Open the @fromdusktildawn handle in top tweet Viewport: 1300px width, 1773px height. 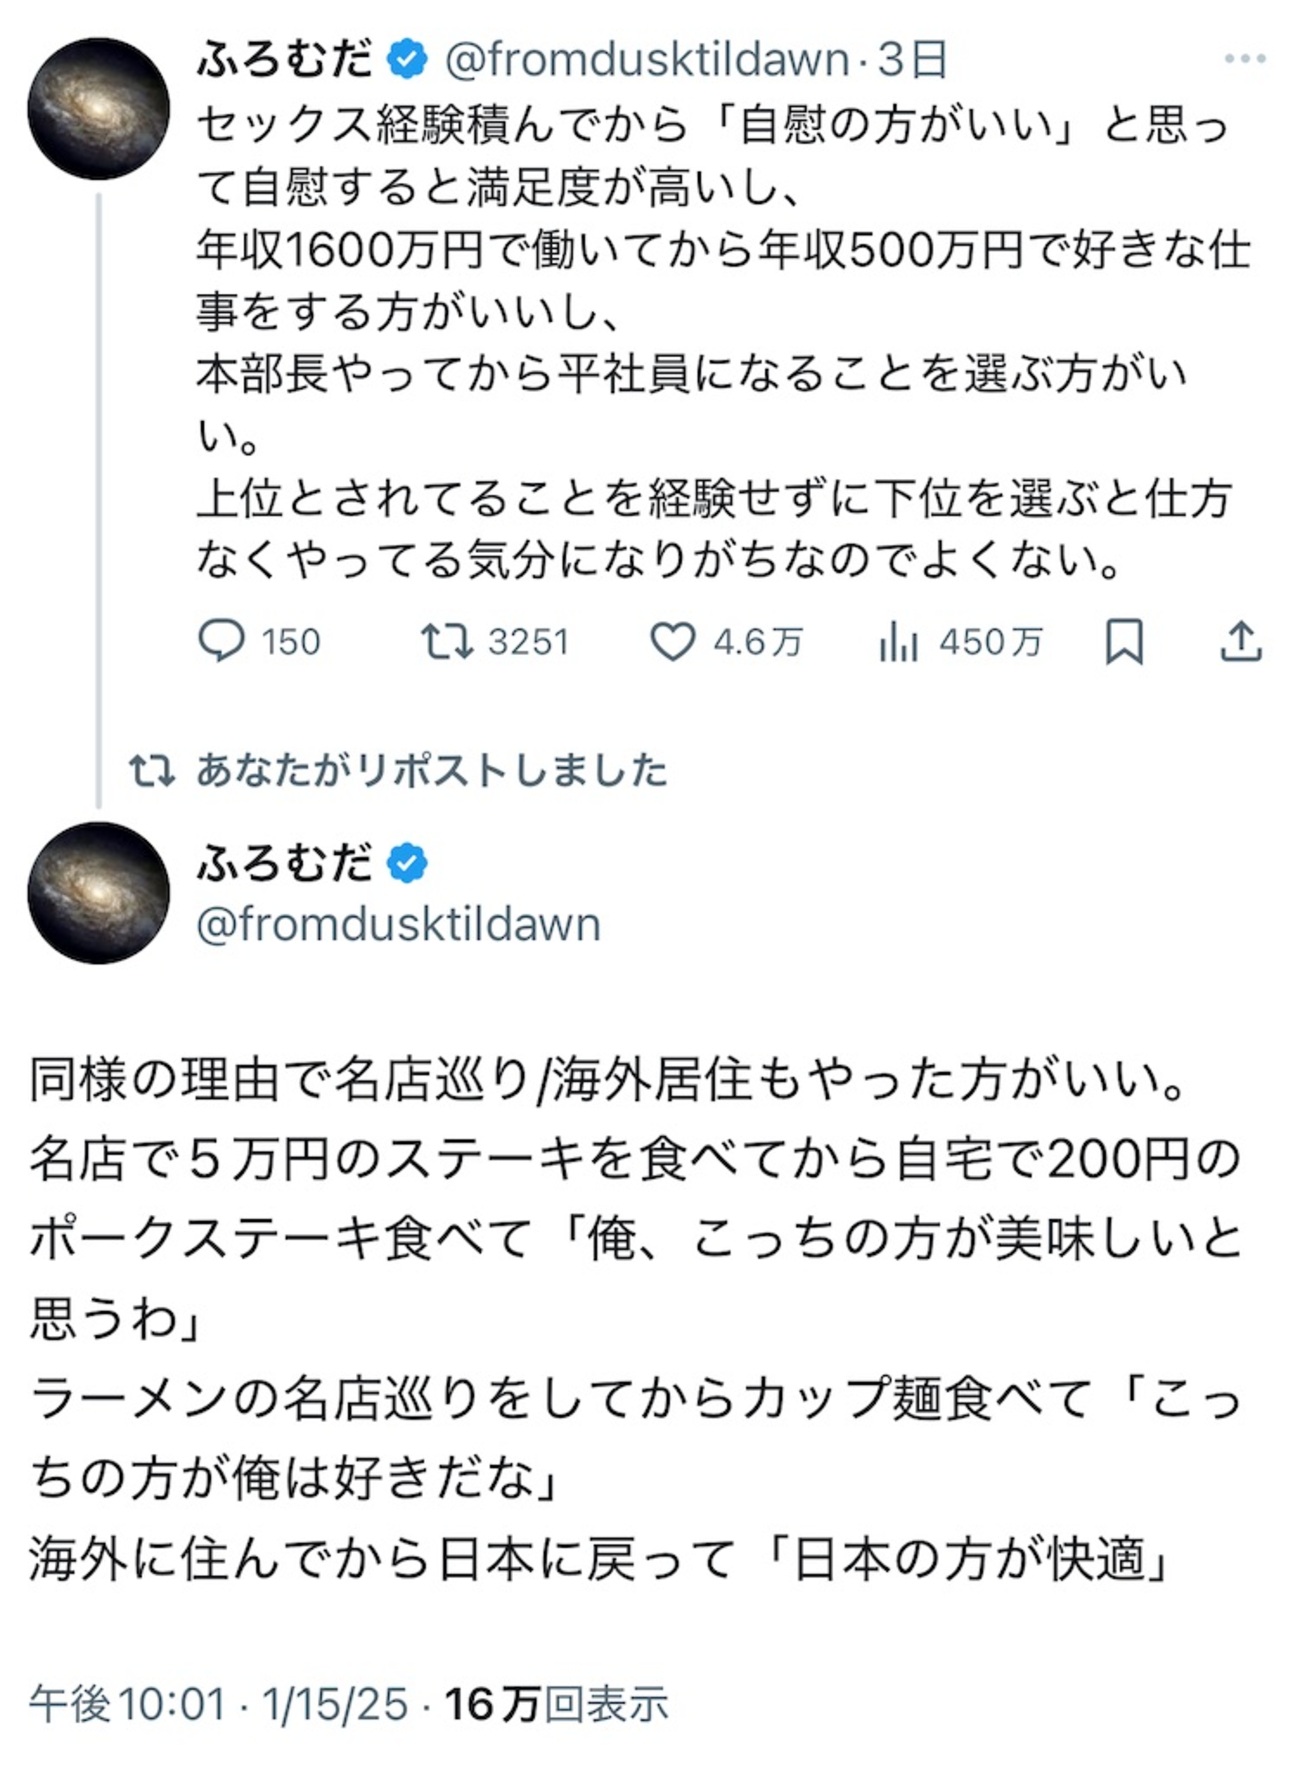[x=646, y=59]
